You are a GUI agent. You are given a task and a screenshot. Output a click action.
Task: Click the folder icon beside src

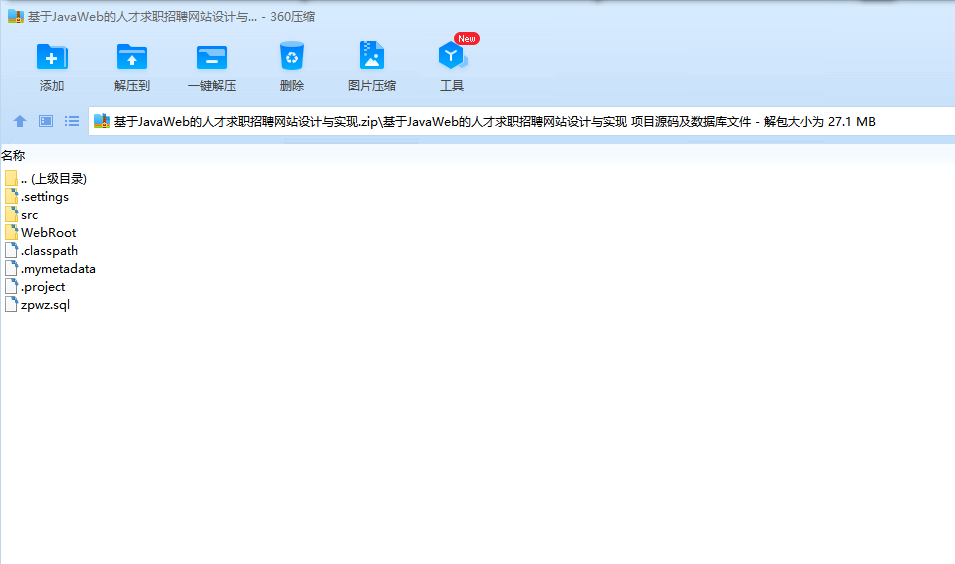click(x=11, y=214)
